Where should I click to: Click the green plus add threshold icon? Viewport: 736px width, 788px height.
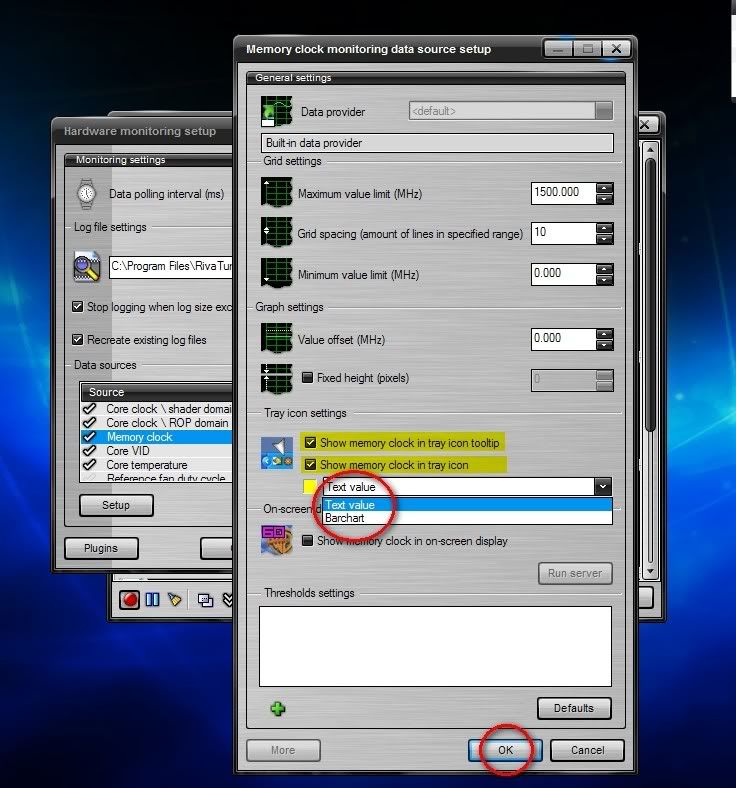pyautogui.click(x=278, y=708)
